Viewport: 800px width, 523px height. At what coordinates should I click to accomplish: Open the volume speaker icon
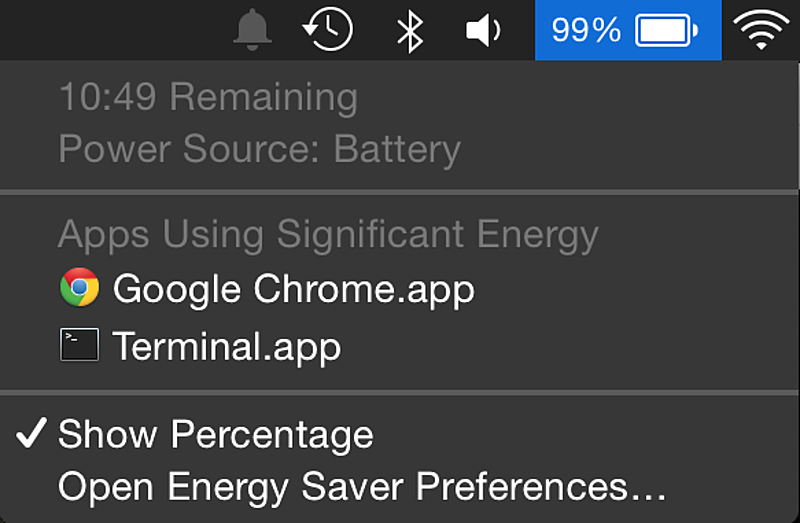click(483, 30)
